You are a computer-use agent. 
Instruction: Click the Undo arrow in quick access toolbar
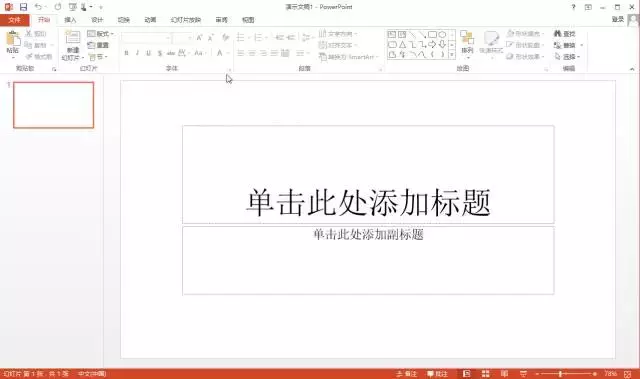(x=38, y=7)
